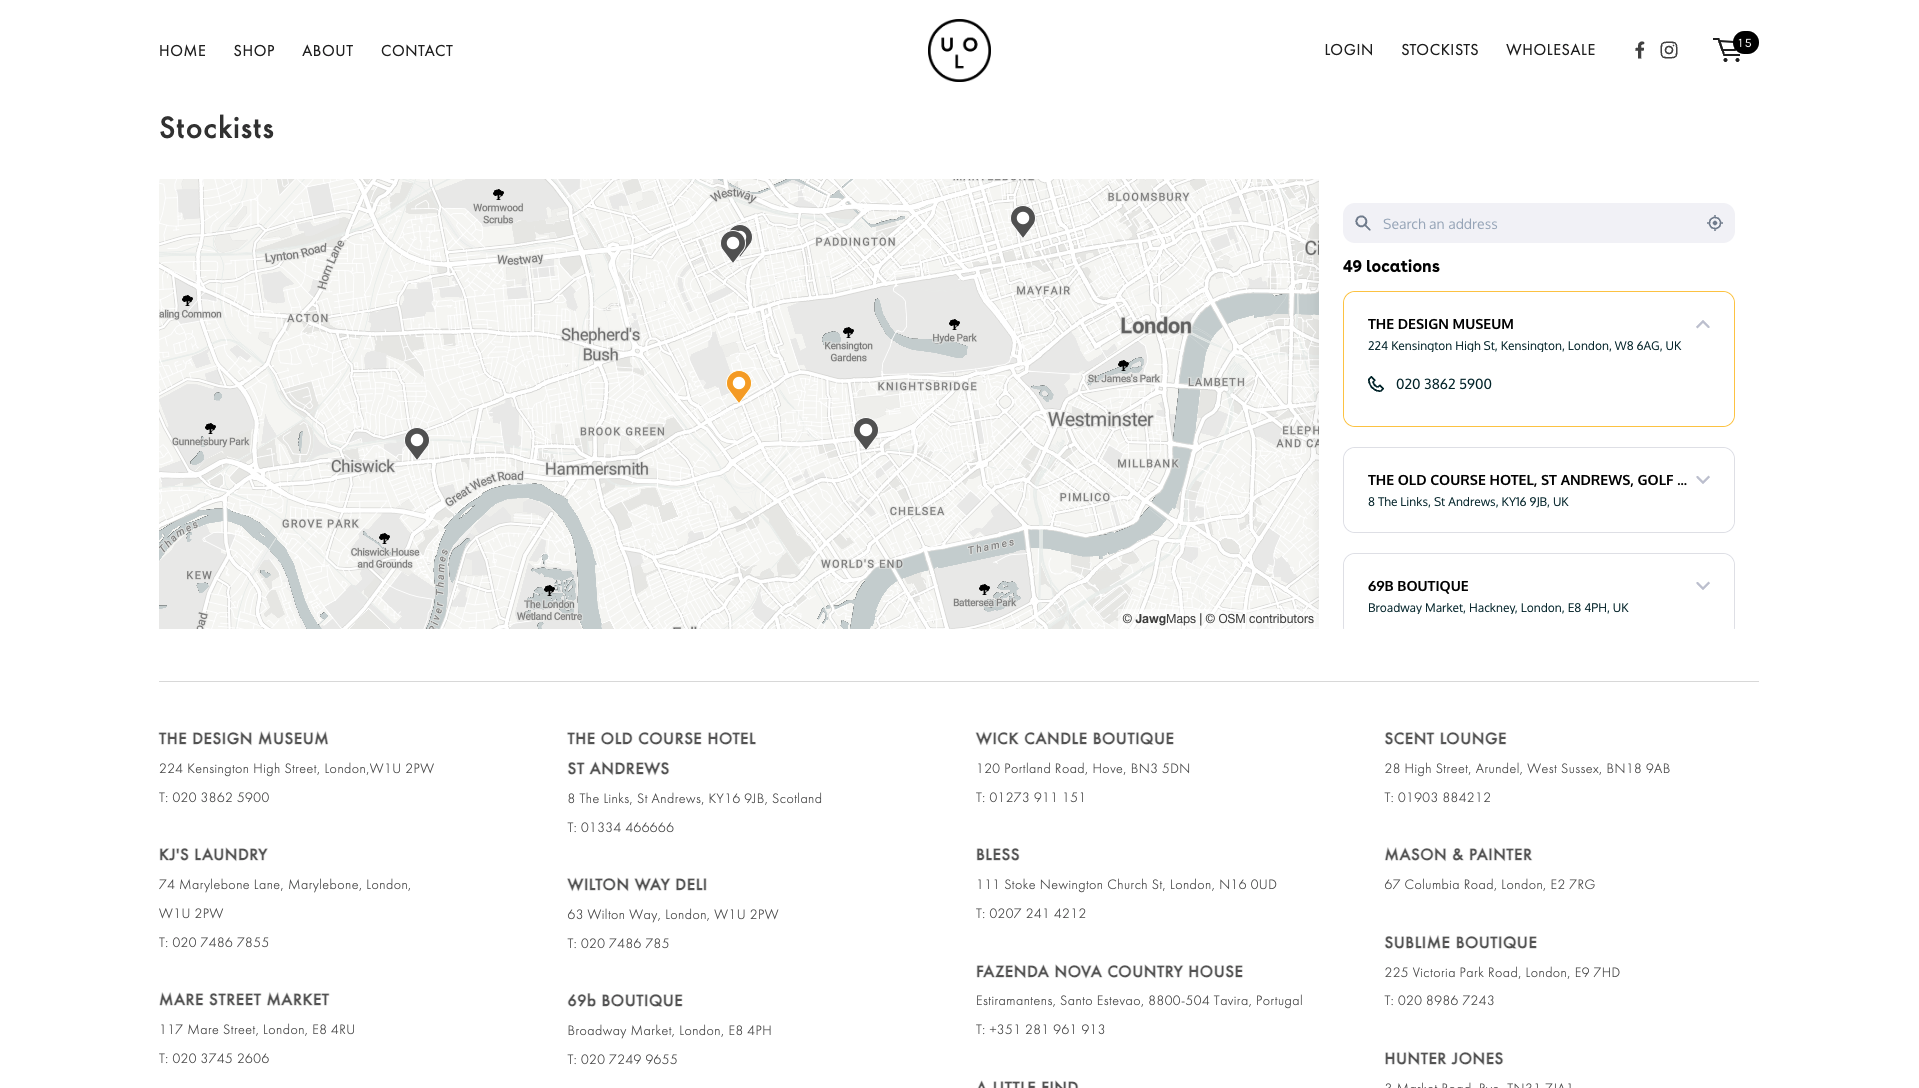Click the Mason & Painter heading
1919x1088 pixels.
[1458, 854]
